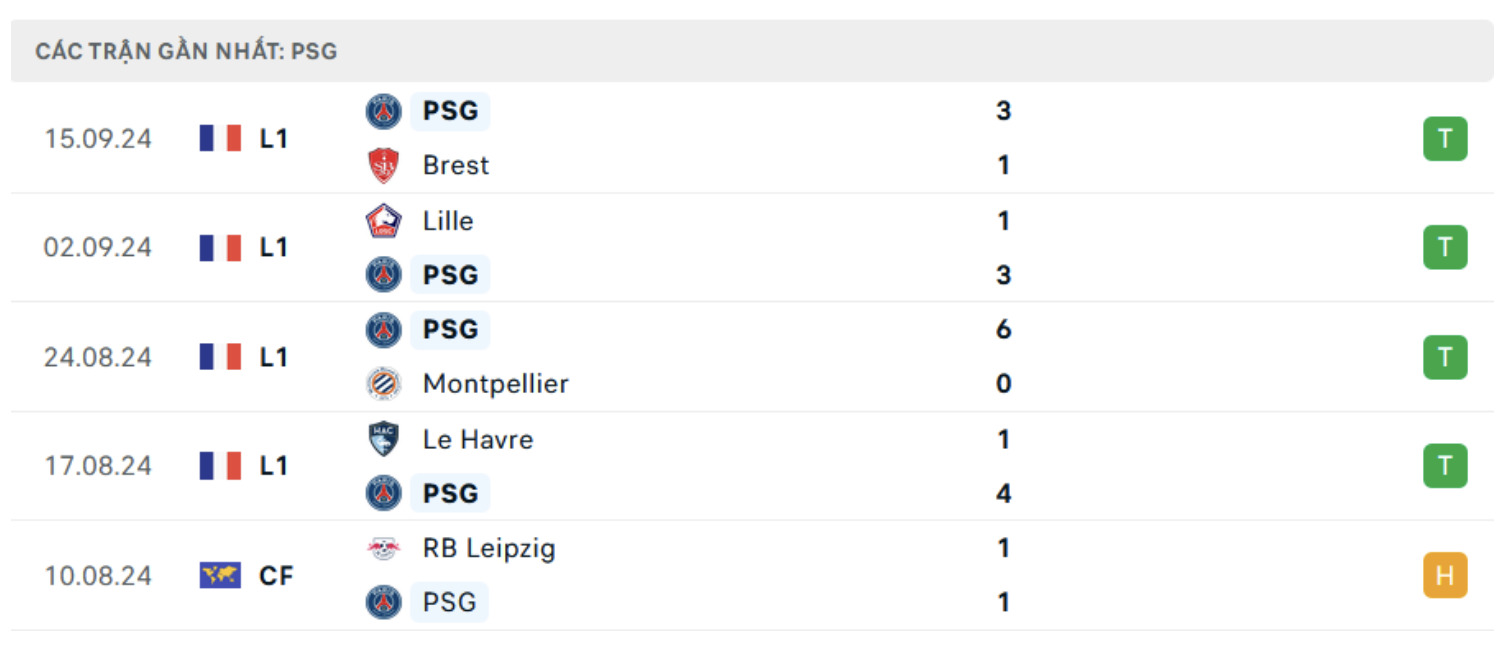Open the RB Leipzig team link

pos(489,548)
